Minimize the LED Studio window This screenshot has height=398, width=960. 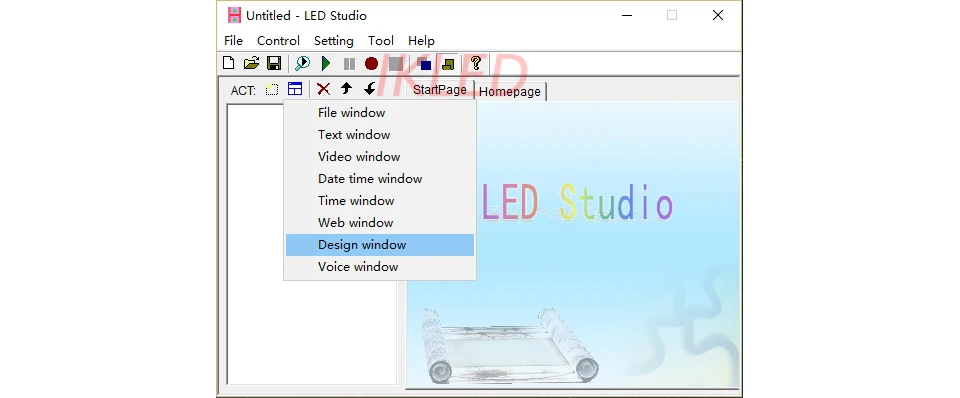point(626,15)
